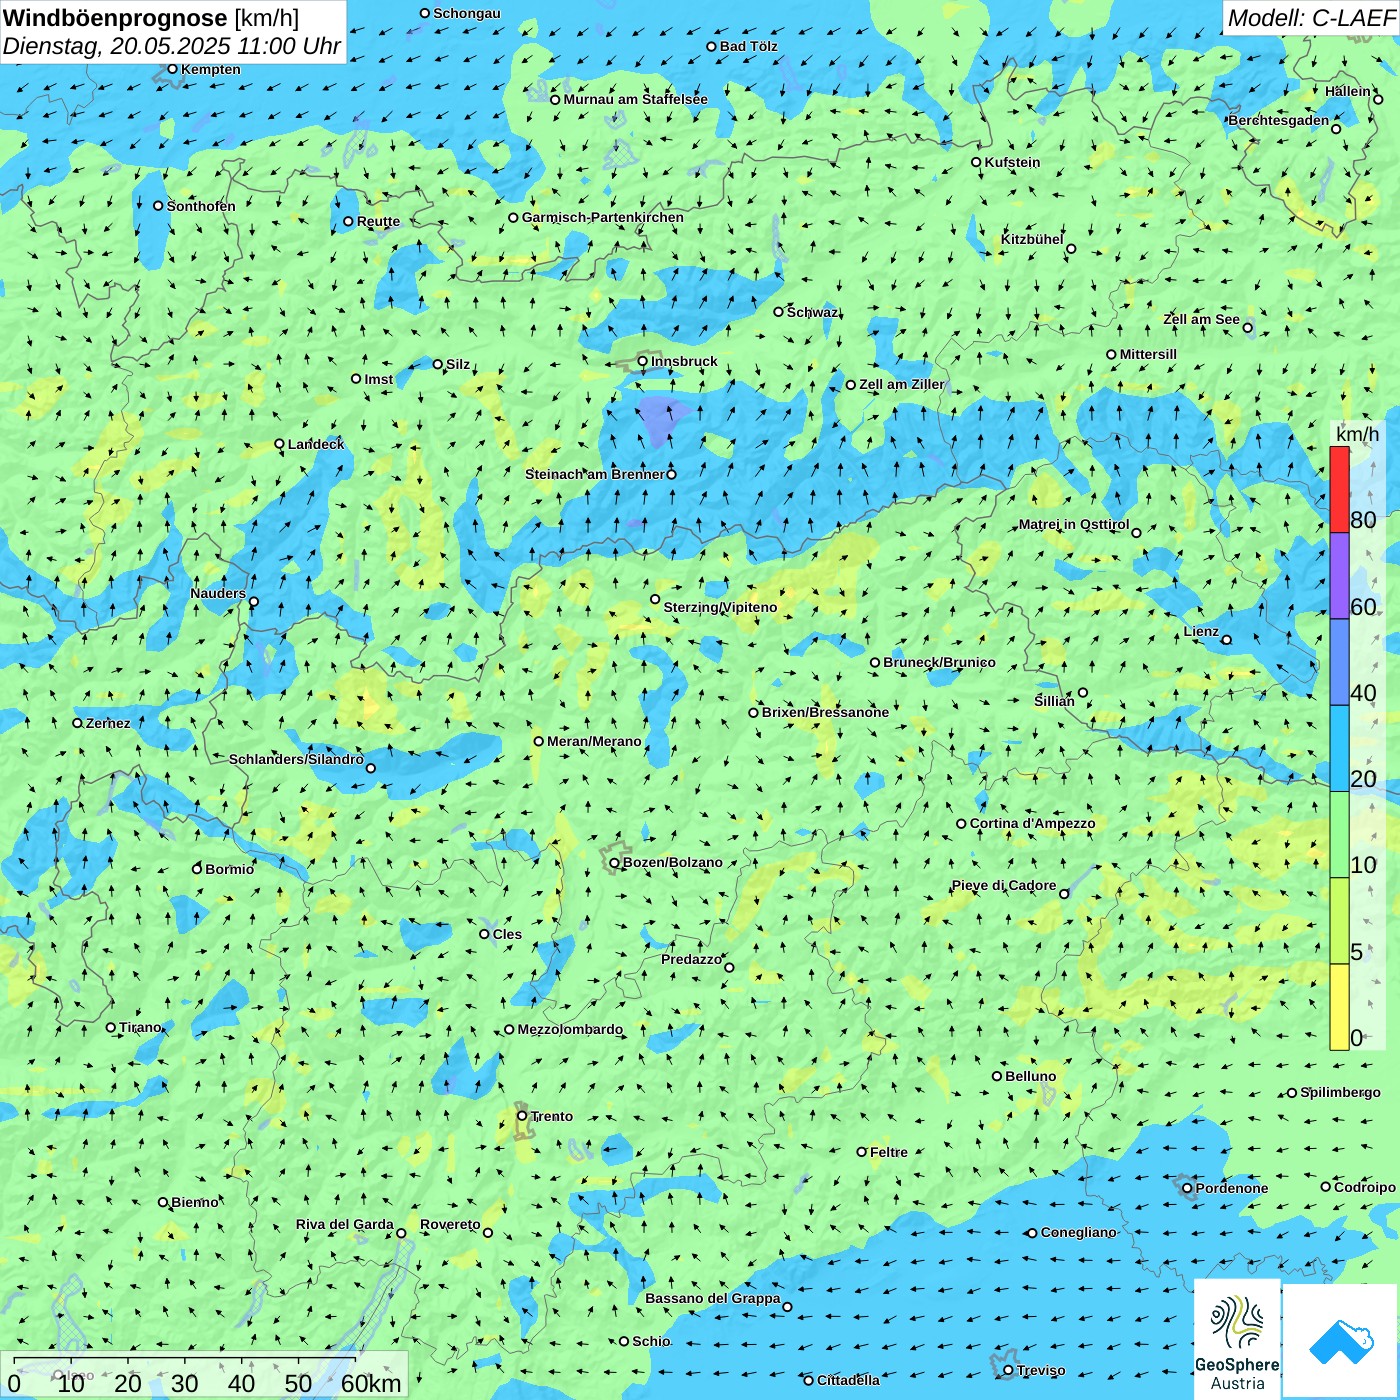This screenshot has width=1400, height=1400.
Task: Click the Pordenone city marker
Action: 1188,1188
